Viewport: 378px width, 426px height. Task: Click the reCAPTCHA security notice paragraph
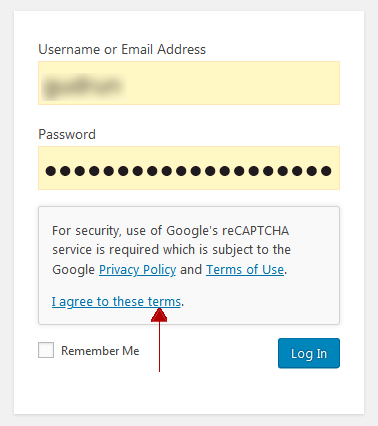(x=171, y=250)
